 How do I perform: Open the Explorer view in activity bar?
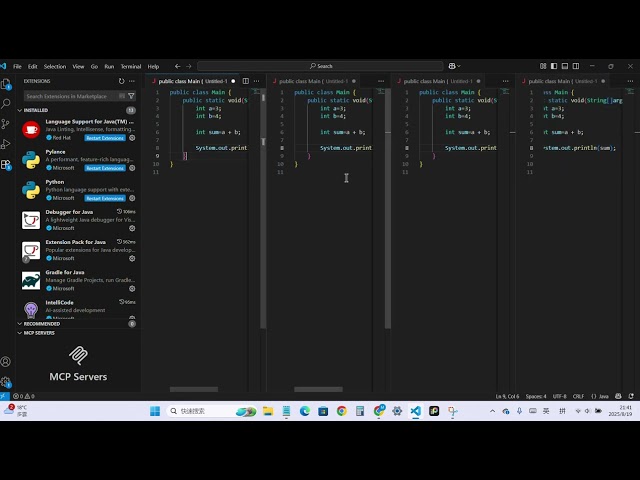(x=6, y=84)
